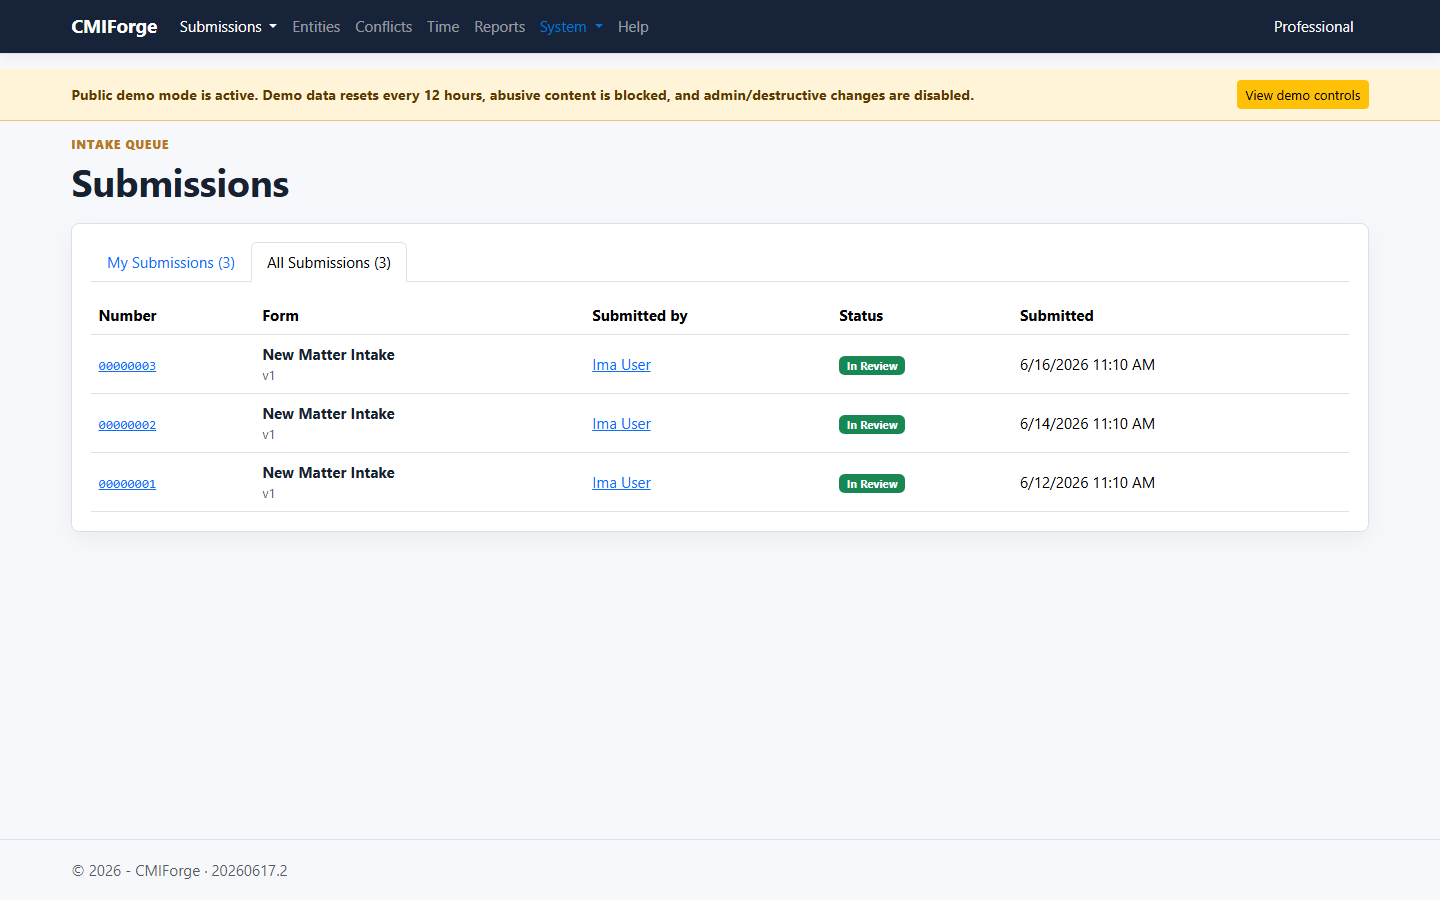1440x900 pixels.
Task: Click the footer copyright CMIForge text
Action: 179,871
